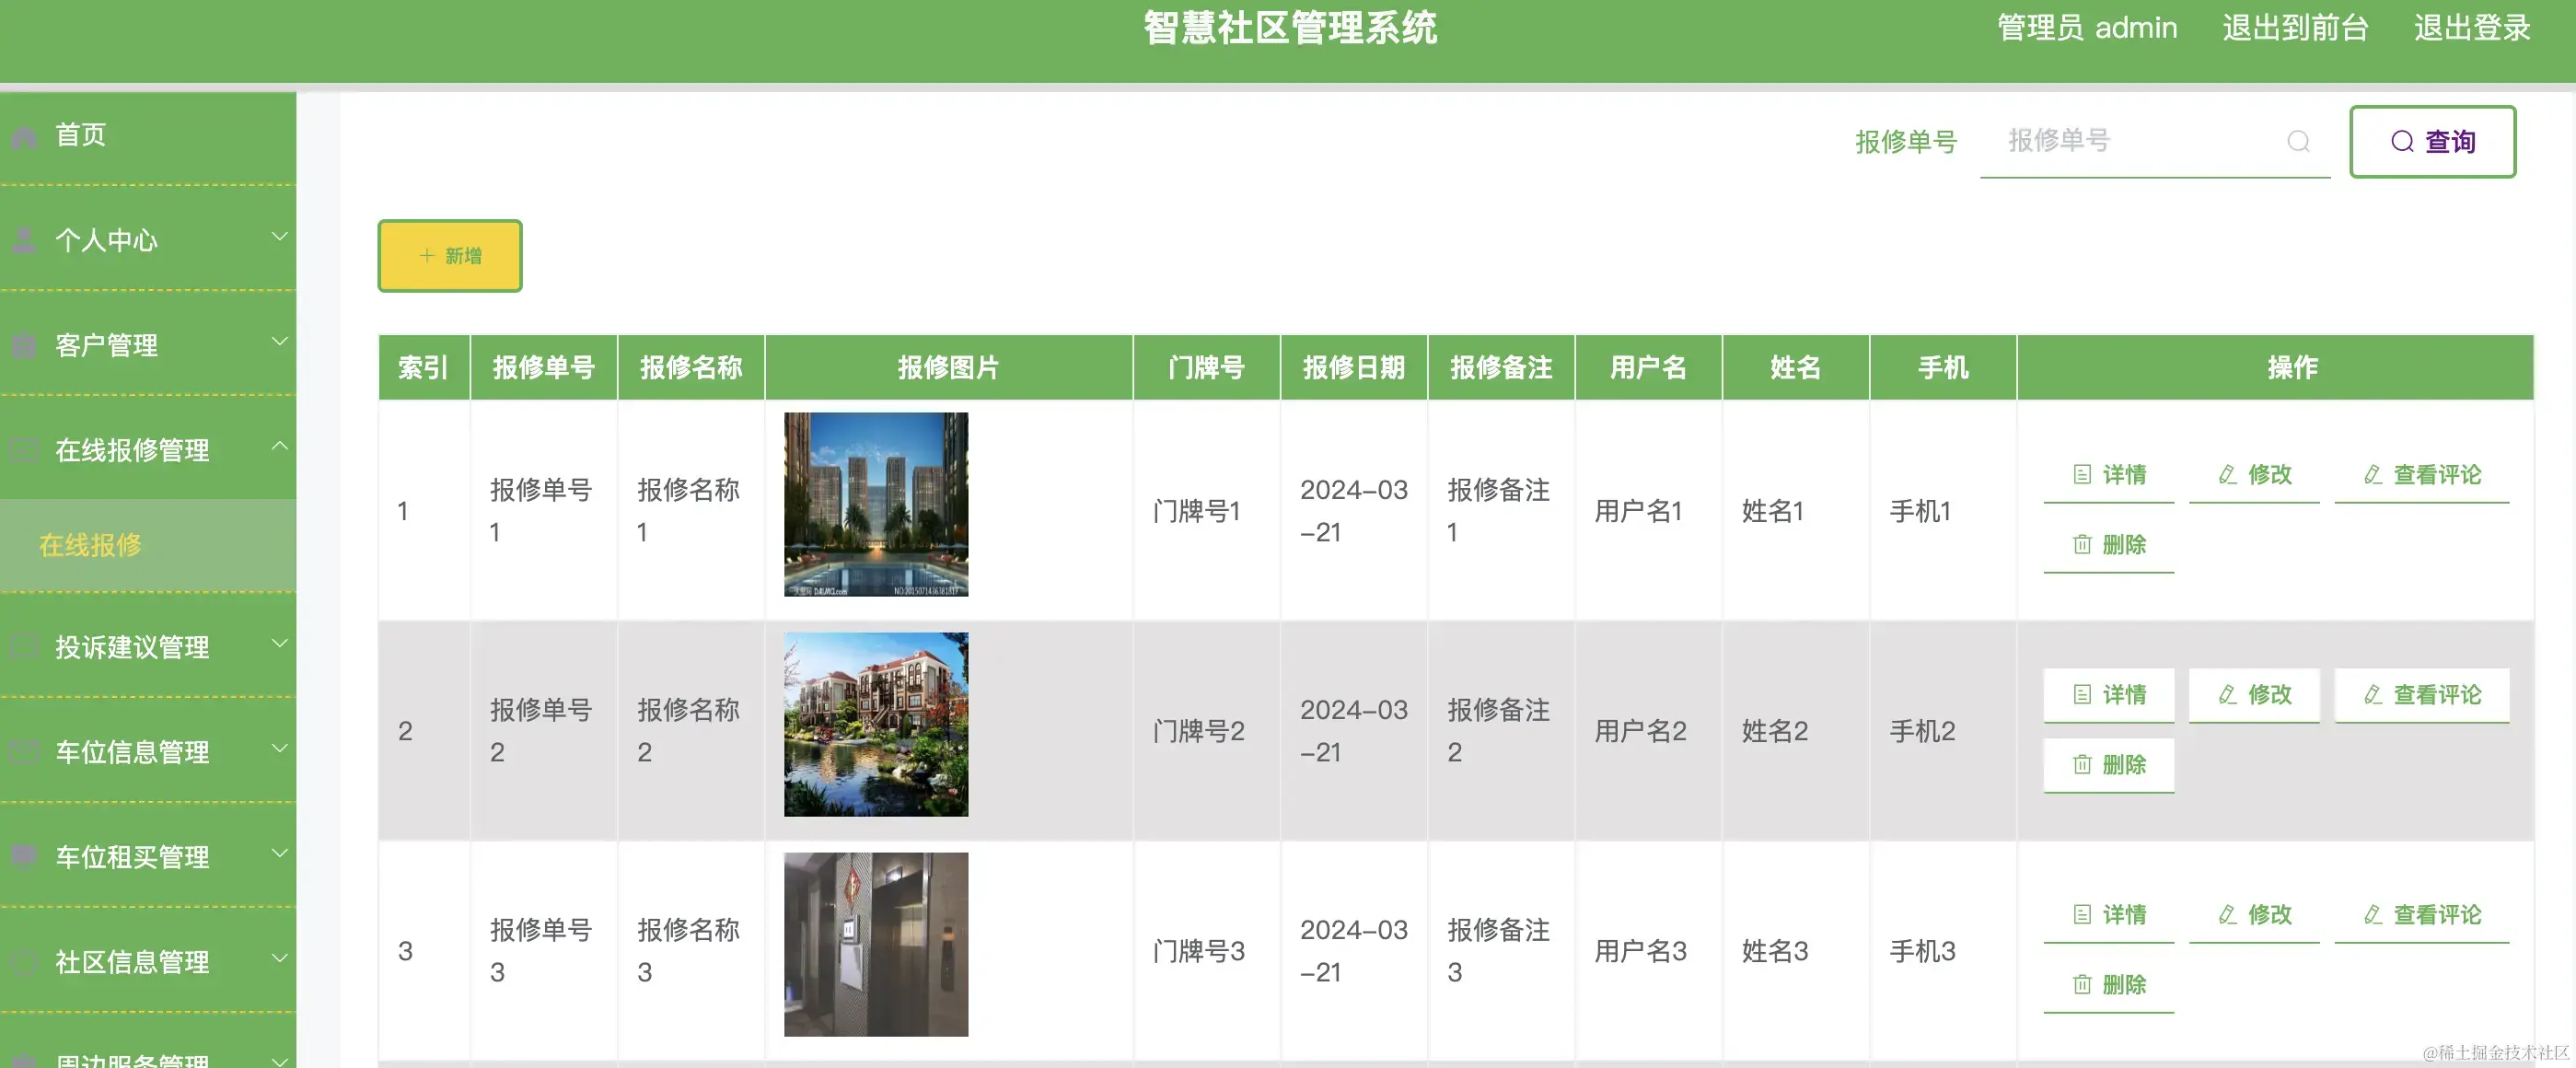The width and height of the screenshot is (2576, 1068).
Task: Click the 报修日期 column header
Action: pos(1354,367)
